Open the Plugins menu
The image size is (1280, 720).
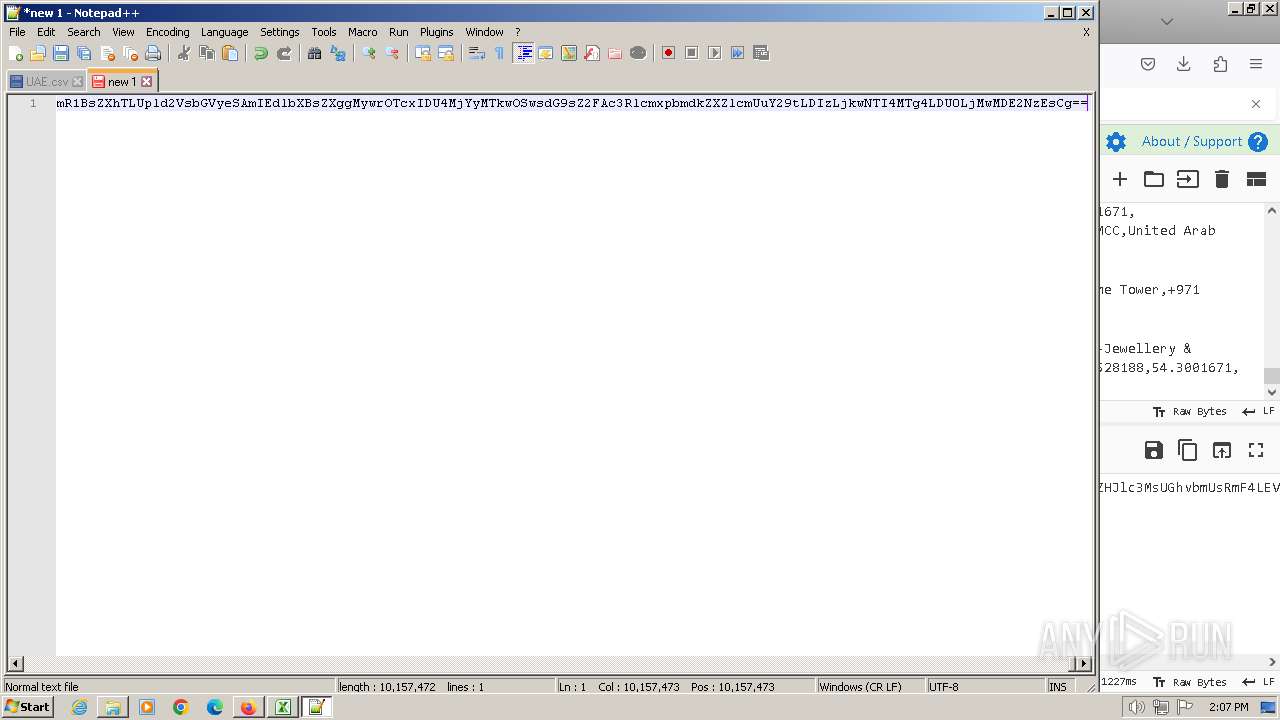[x=436, y=32]
